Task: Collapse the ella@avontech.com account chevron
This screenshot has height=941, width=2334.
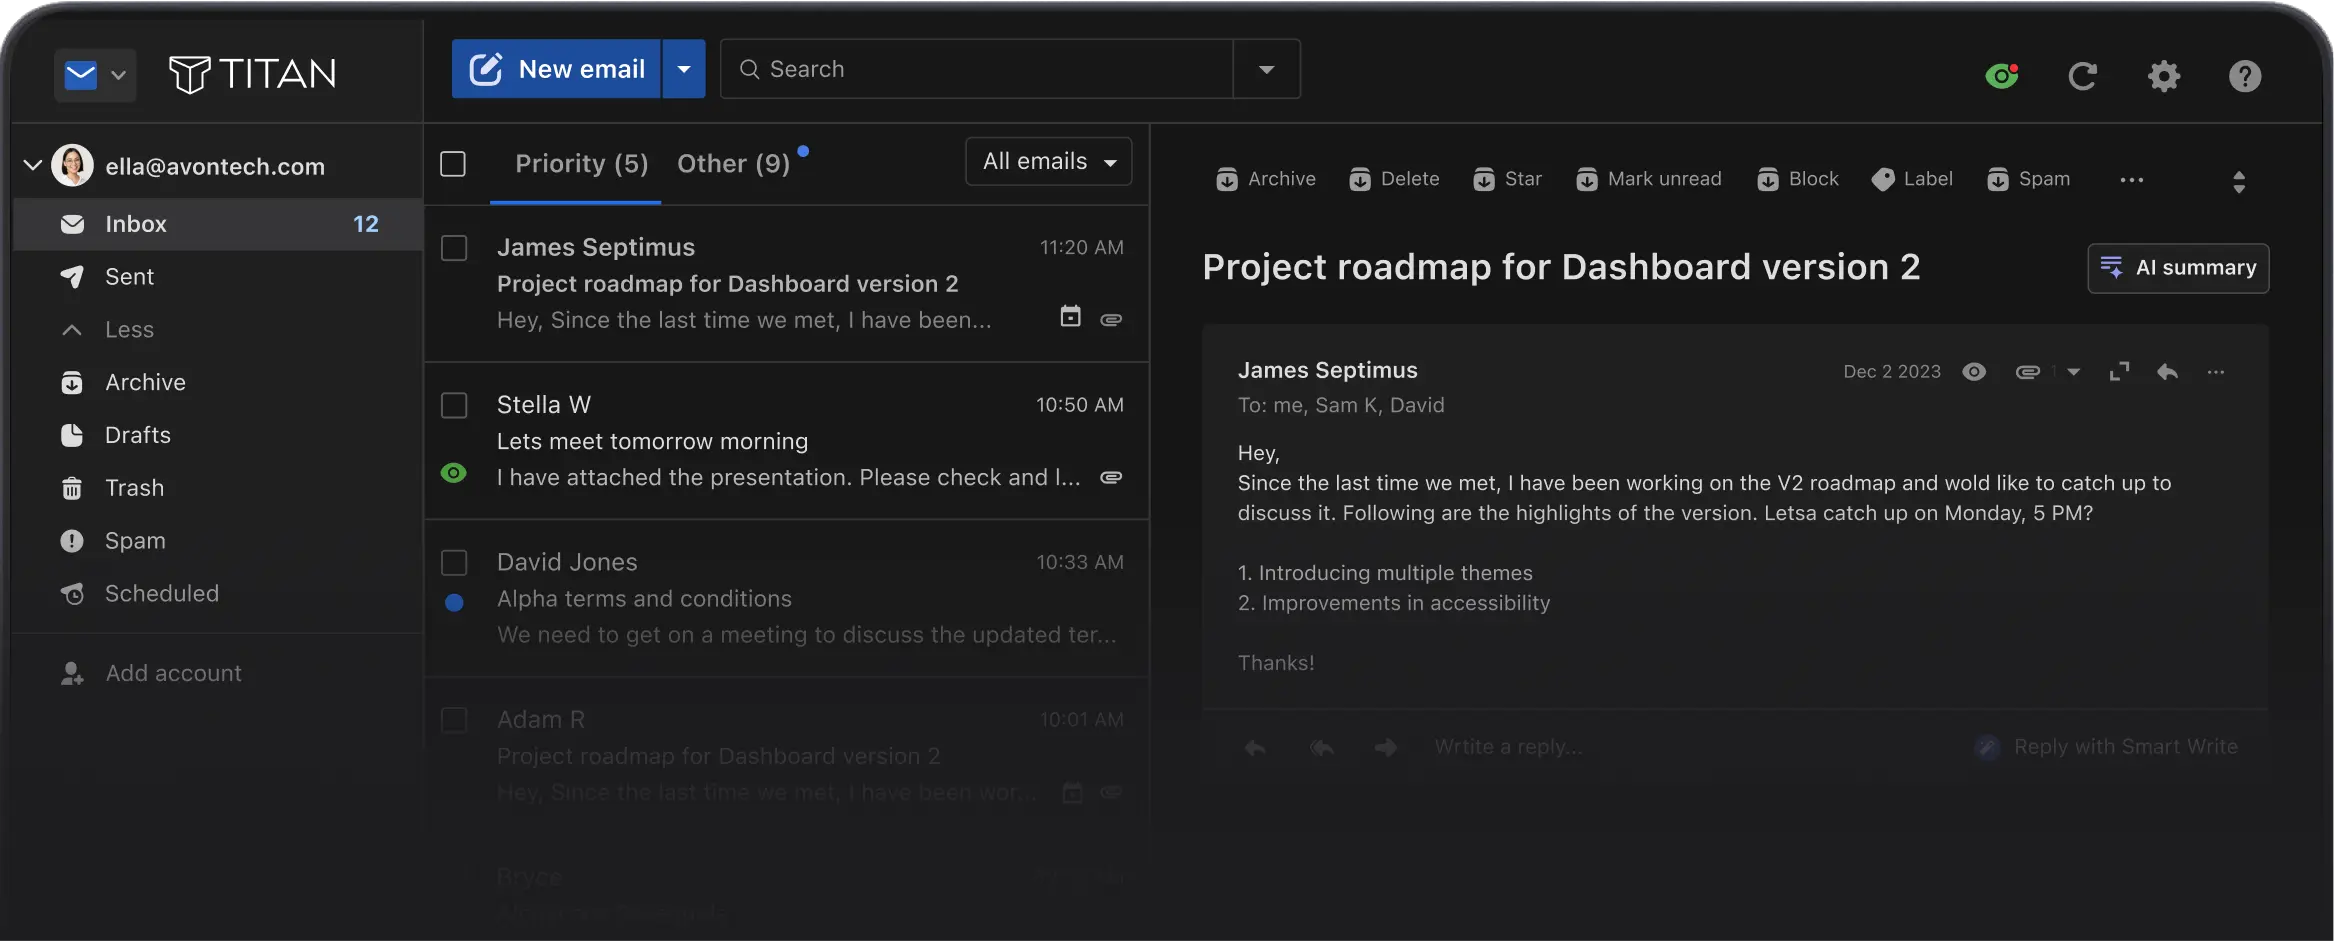Action: click(33, 165)
